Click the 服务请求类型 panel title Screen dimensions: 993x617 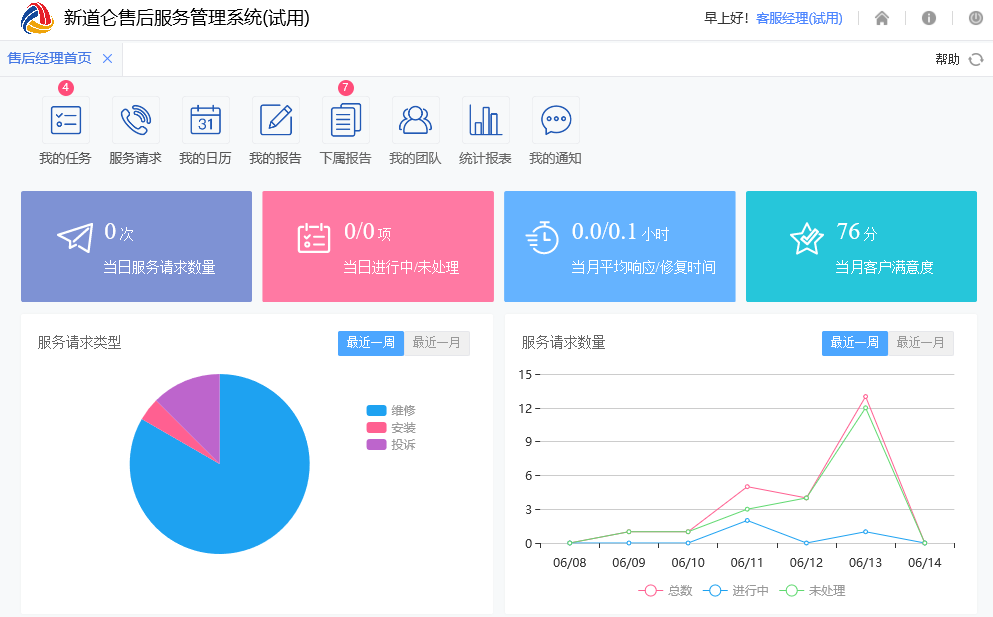[x=79, y=343]
